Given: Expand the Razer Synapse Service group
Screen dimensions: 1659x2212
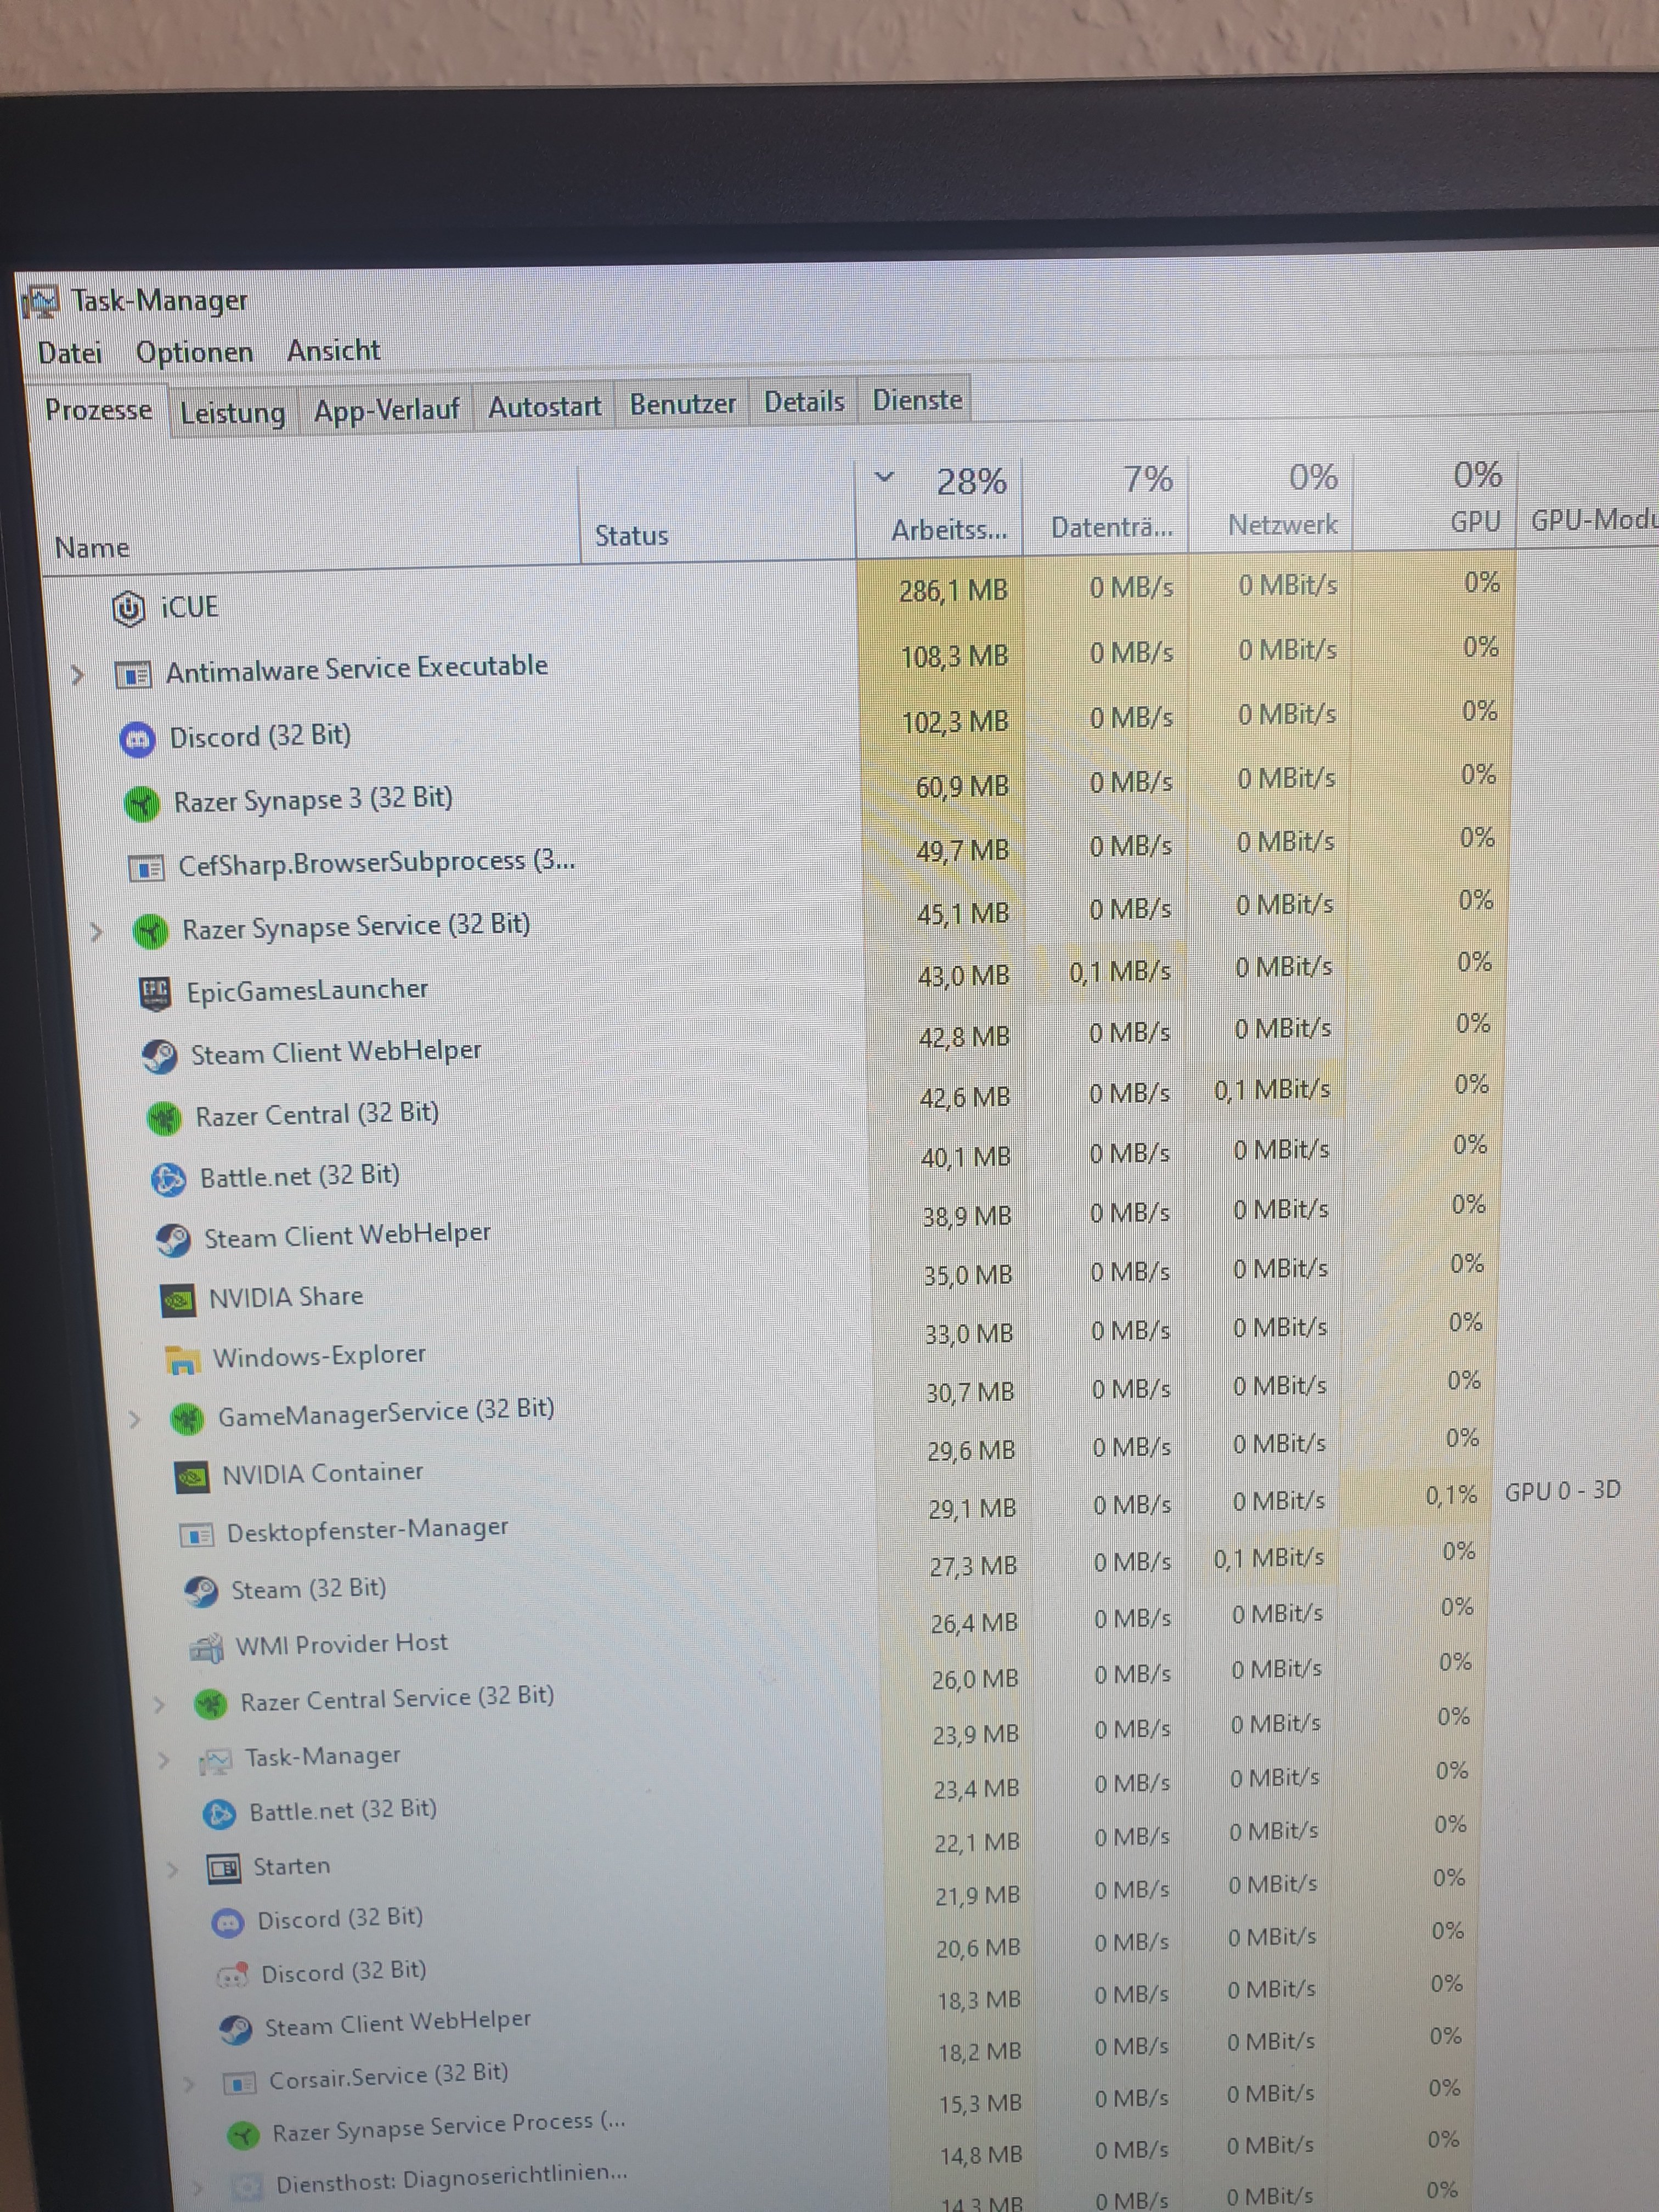Looking at the screenshot, I should coord(96,932).
